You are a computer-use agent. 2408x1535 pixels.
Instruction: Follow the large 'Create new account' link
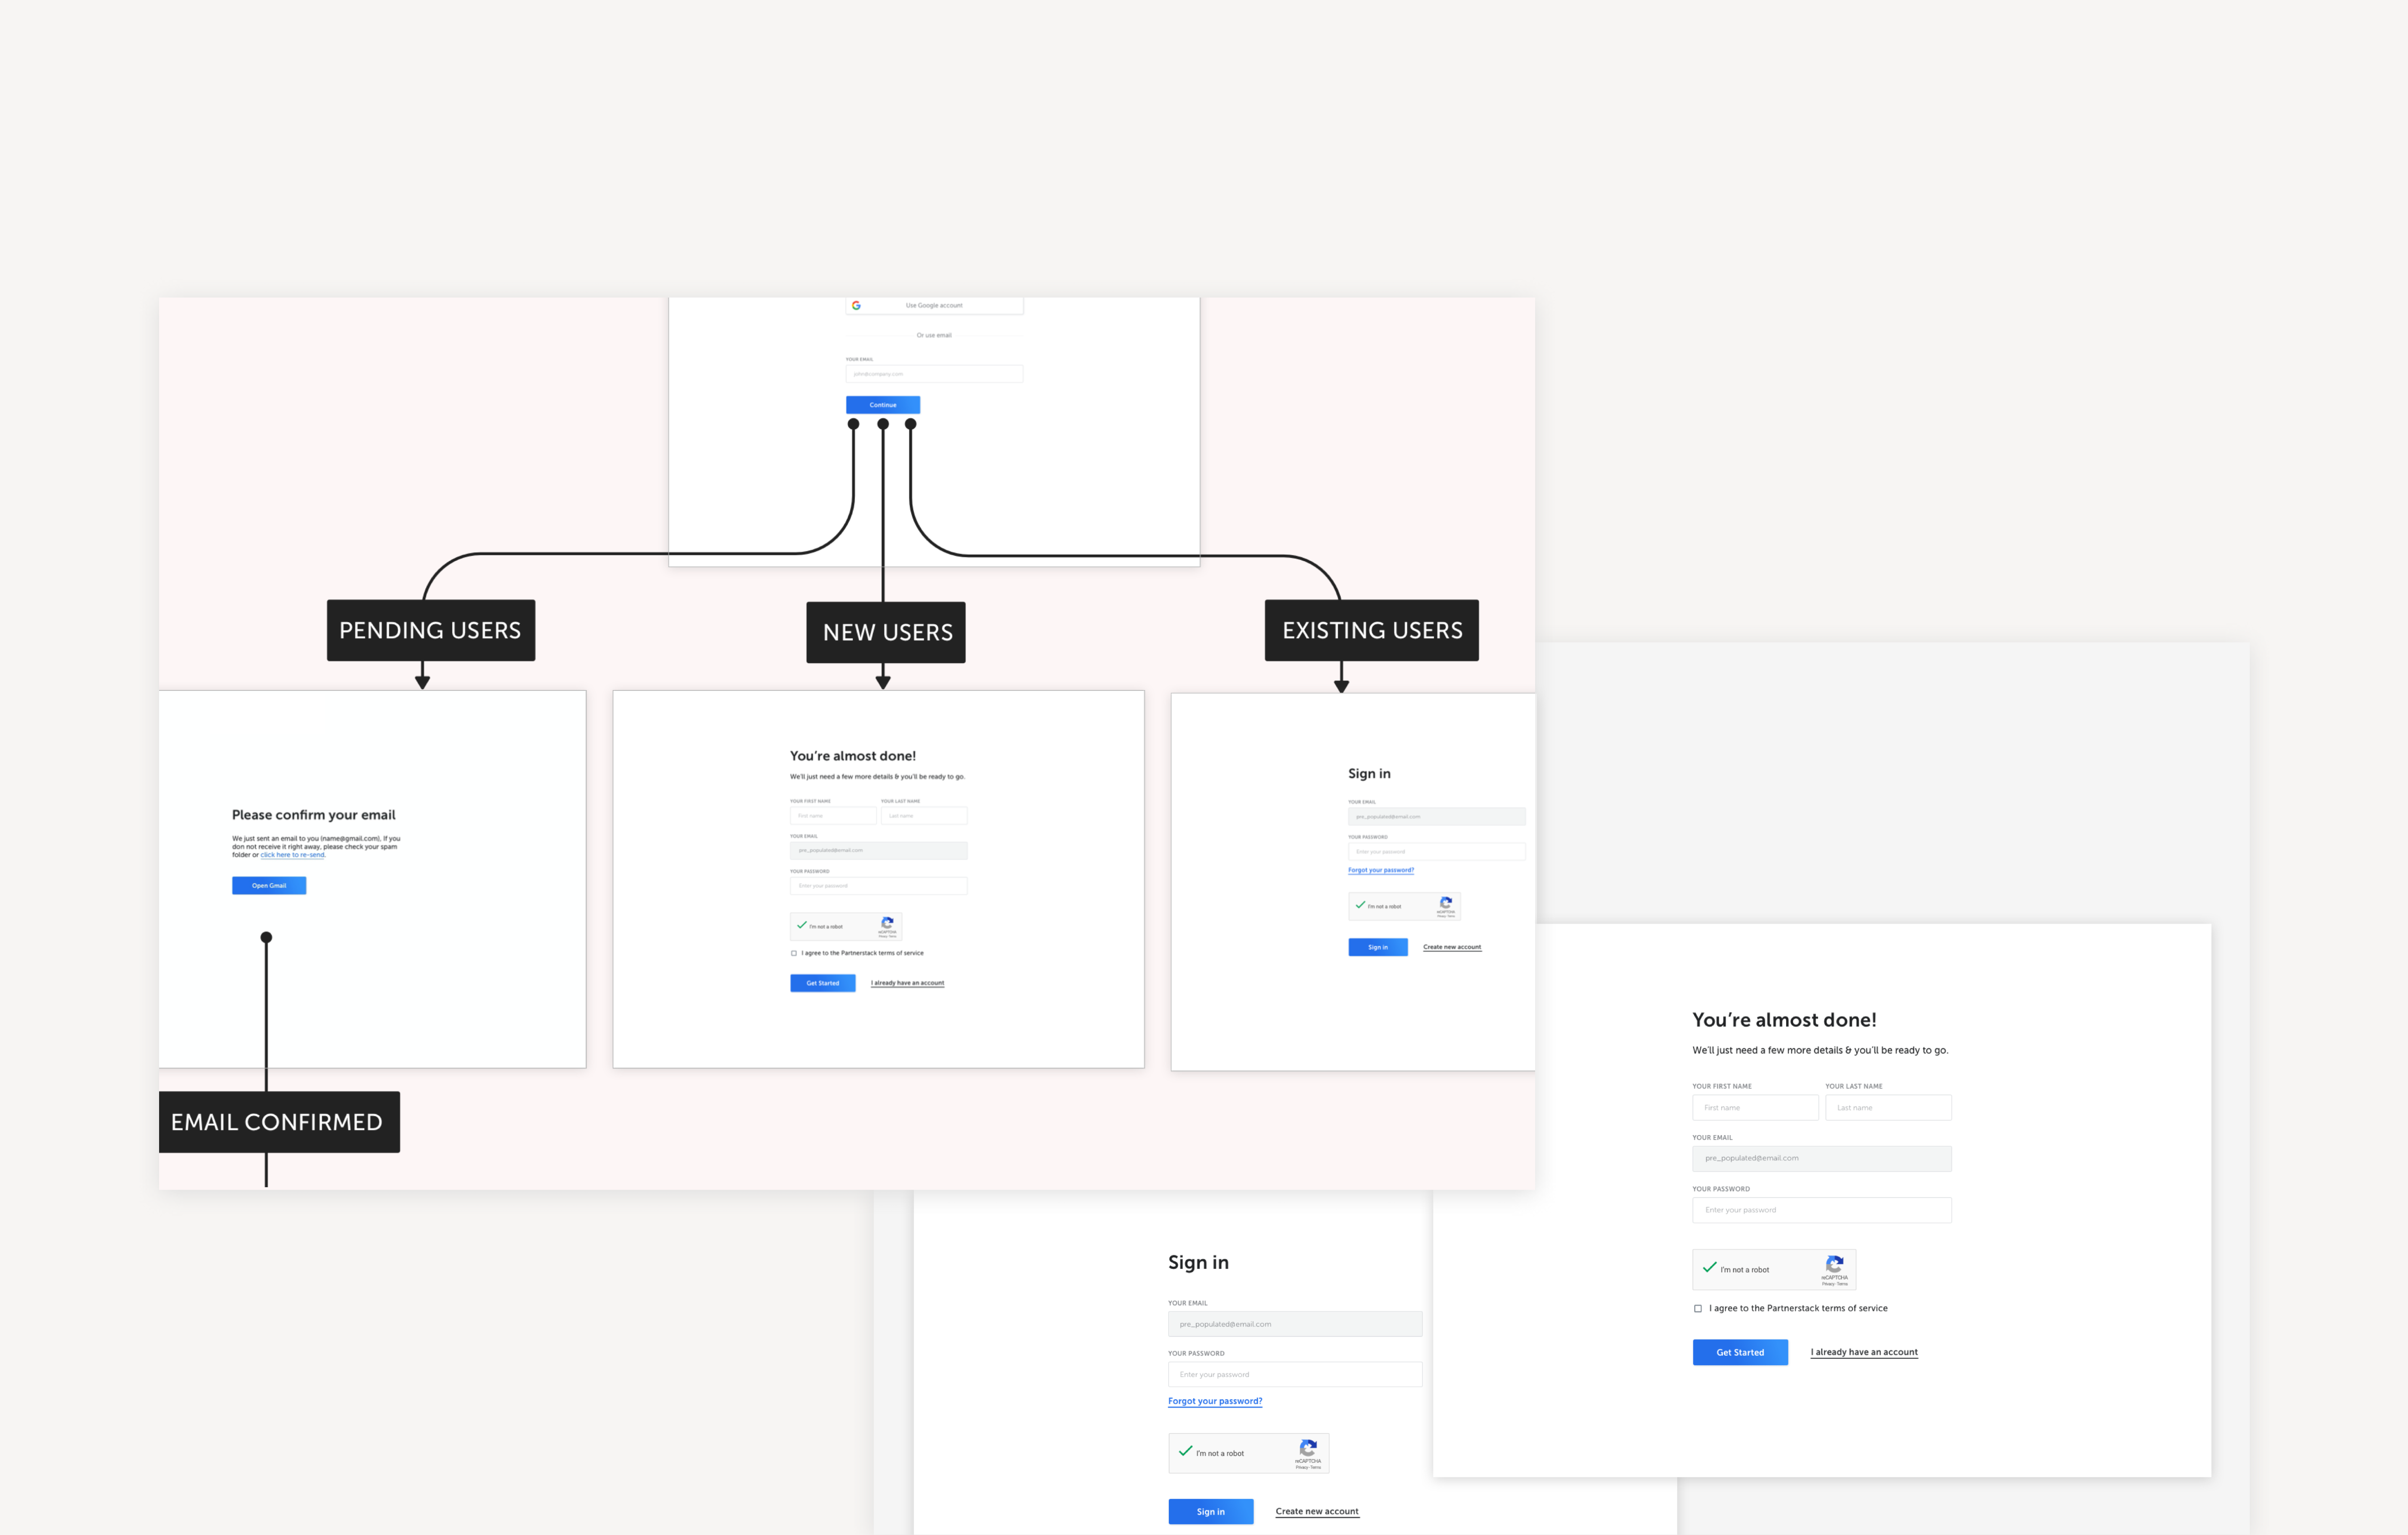(1317, 1511)
